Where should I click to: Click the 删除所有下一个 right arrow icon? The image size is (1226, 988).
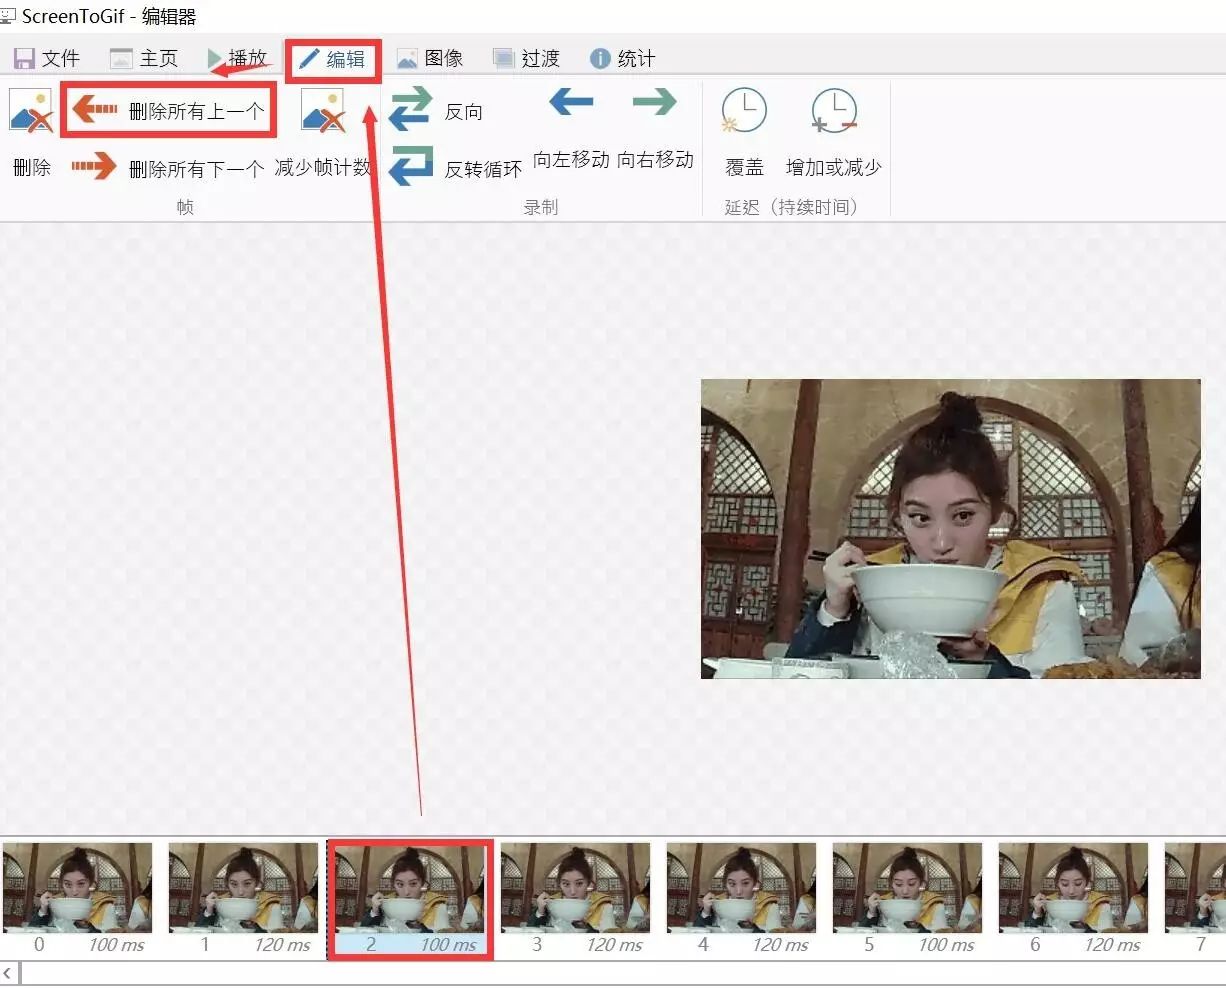coord(94,166)
